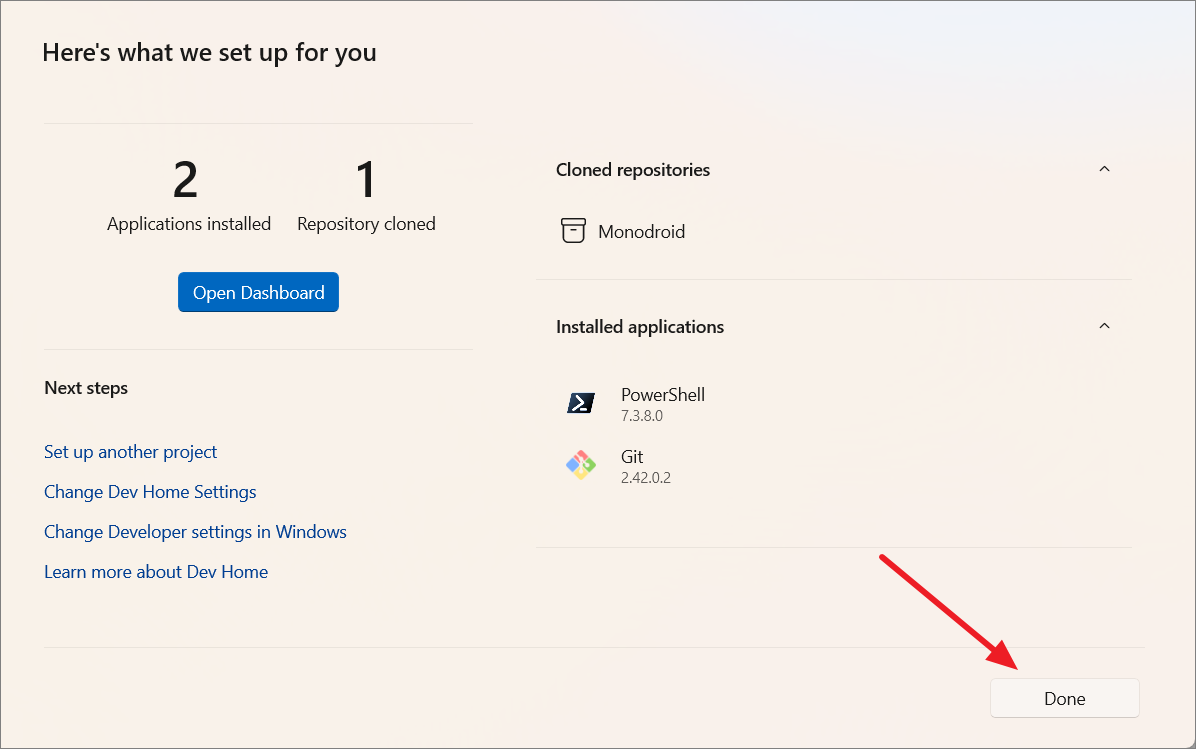
Task: Click the Monodroid repository archive icon
Action: [x=573, y=230]
